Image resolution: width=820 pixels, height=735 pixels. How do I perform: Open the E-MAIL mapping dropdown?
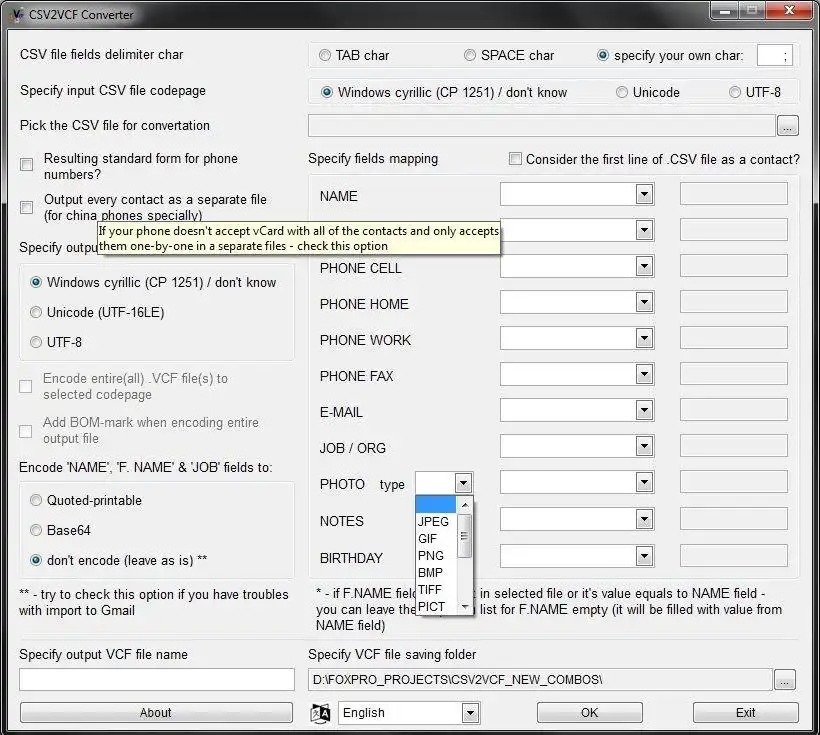point(644,411)
